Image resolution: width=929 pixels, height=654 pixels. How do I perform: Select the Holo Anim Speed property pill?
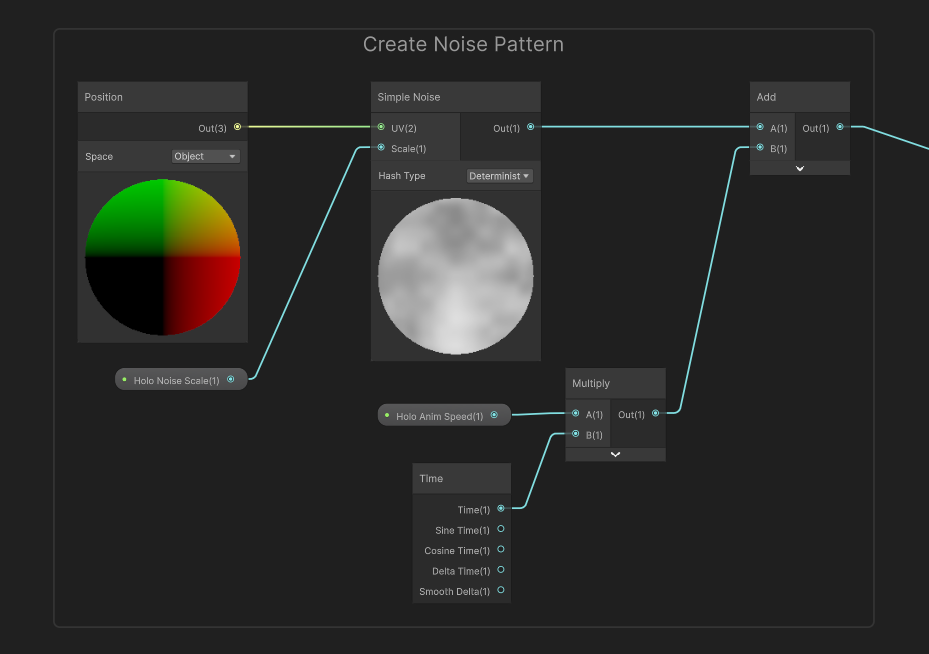click(440, 414)
